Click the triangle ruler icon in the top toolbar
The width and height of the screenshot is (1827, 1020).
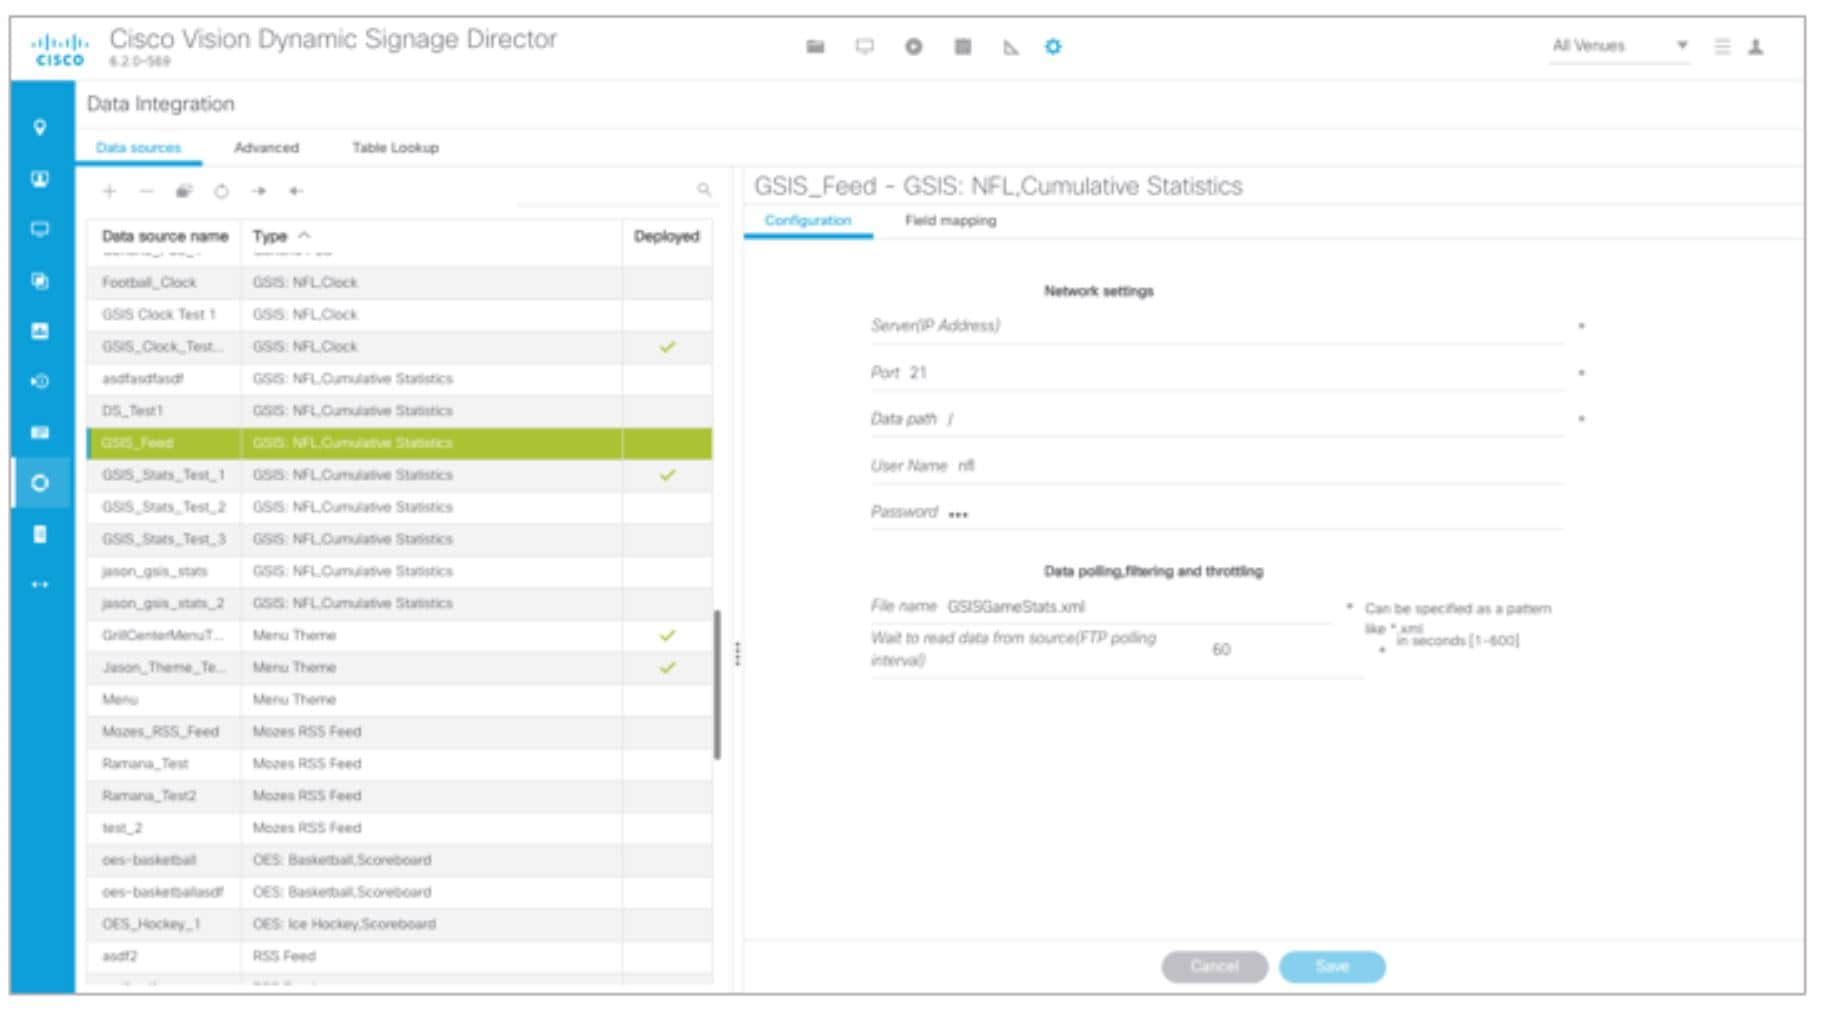1011,47
